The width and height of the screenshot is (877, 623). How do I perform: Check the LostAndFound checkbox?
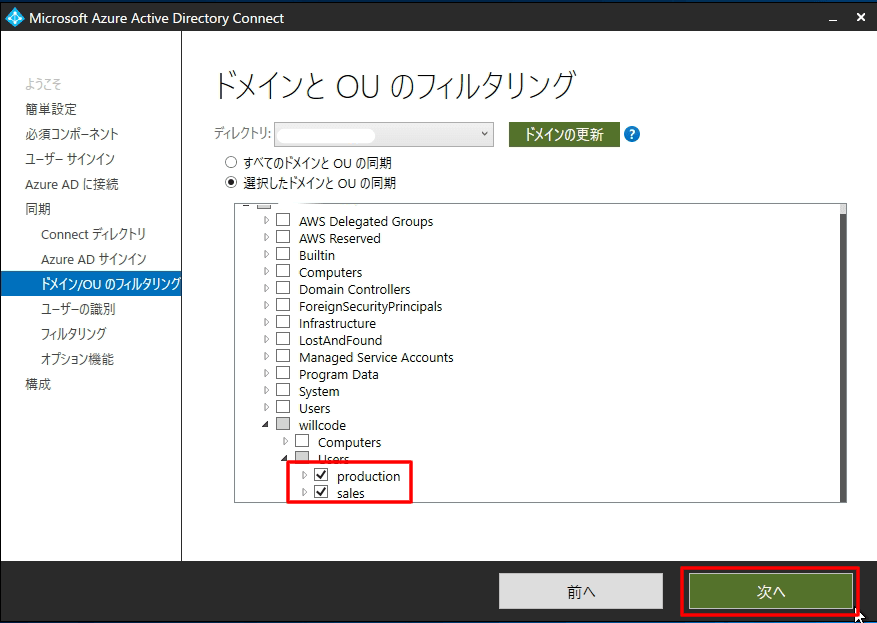283,339
